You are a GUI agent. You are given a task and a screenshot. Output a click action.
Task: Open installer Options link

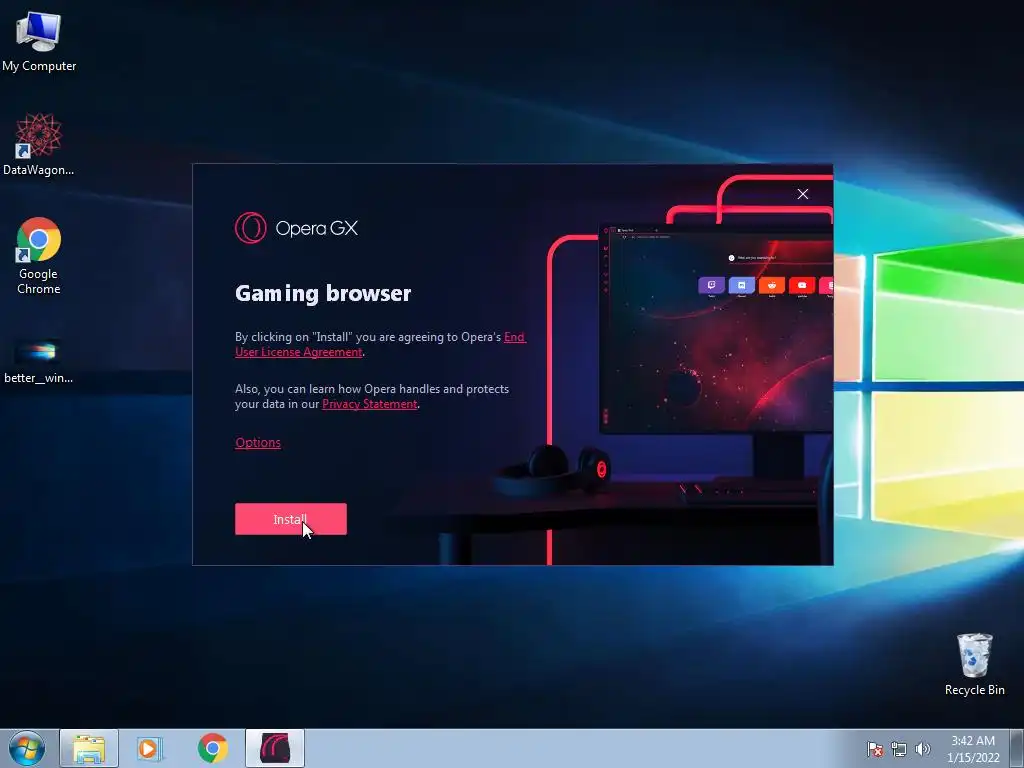(x=258, y=442)
